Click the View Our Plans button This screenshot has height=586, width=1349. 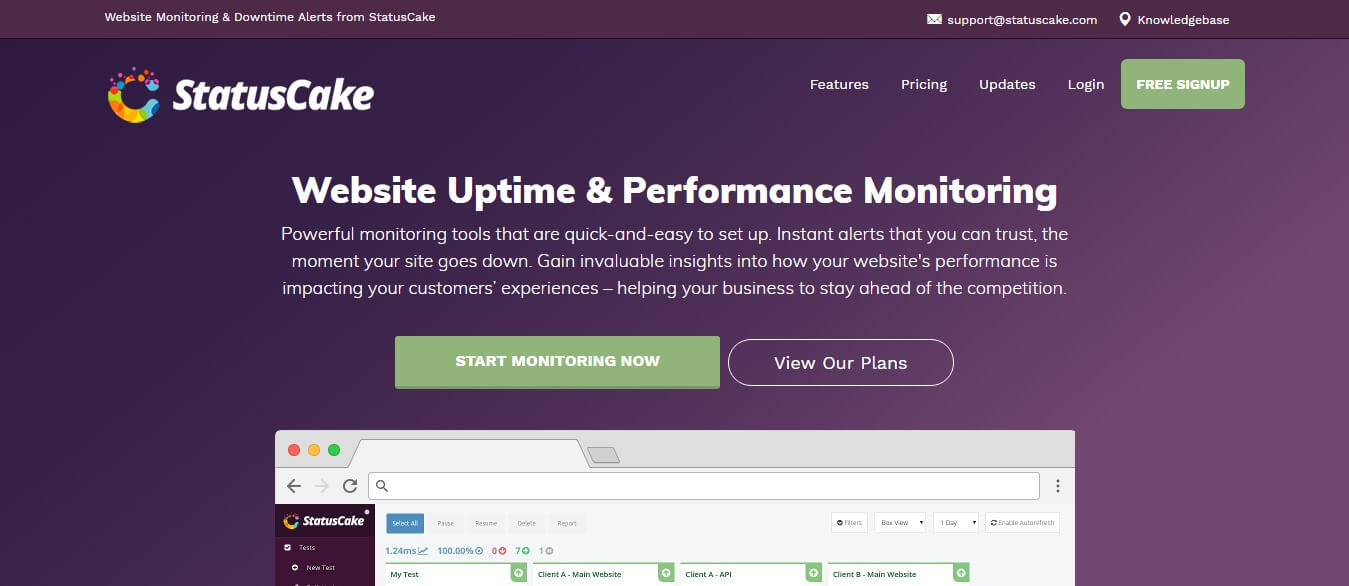coord(840,362)
